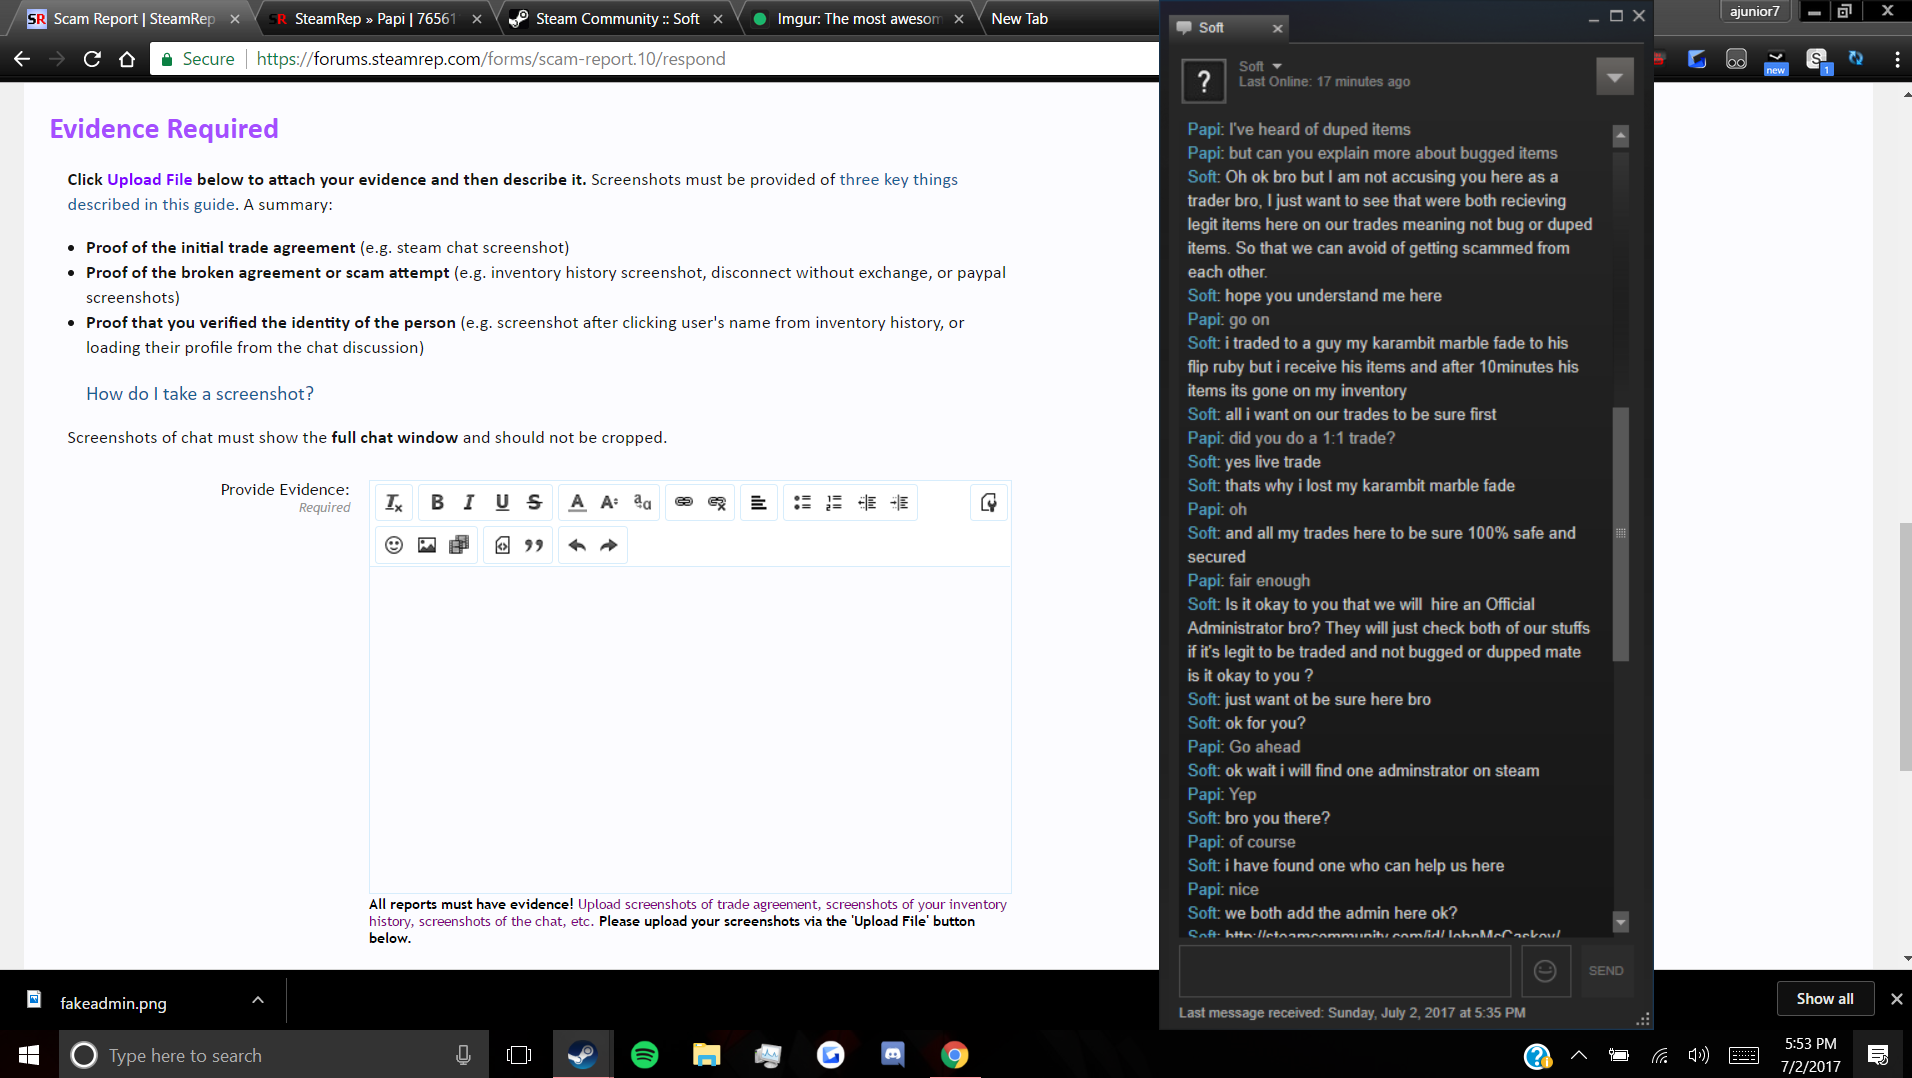Click the ajunior7 Chrome profile button
Screen dimensions: 1912x1078
pos(1754,11)
